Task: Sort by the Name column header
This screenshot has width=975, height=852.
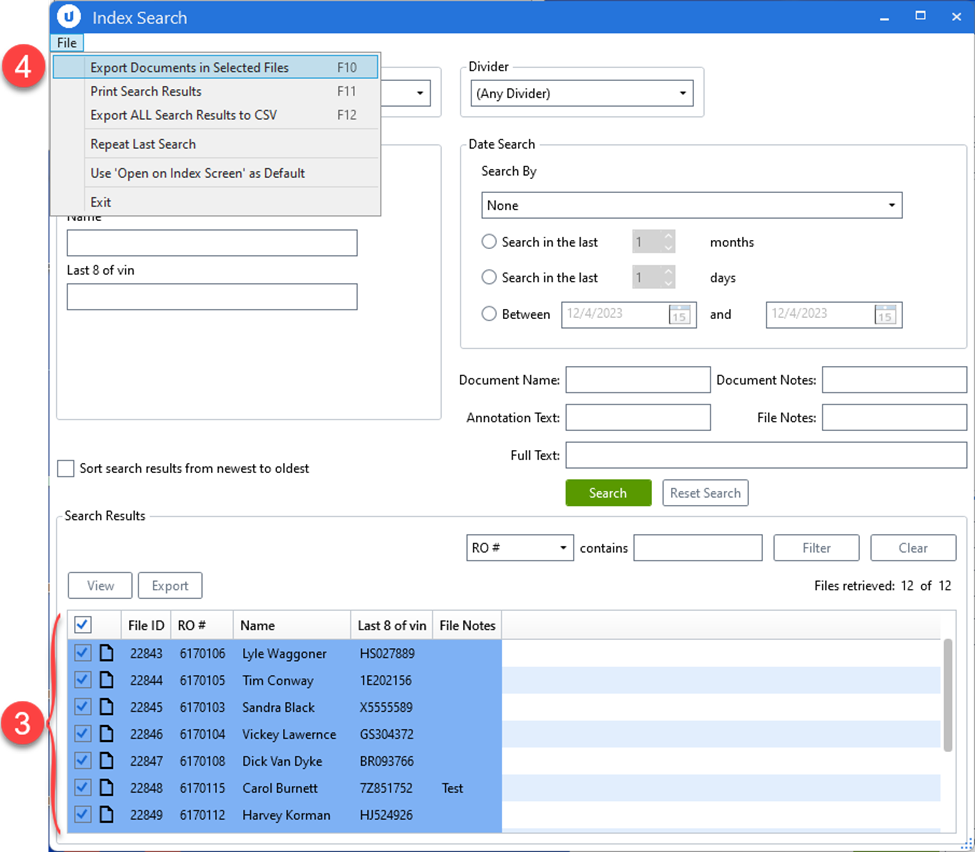Action: click(x=292, y=625)
